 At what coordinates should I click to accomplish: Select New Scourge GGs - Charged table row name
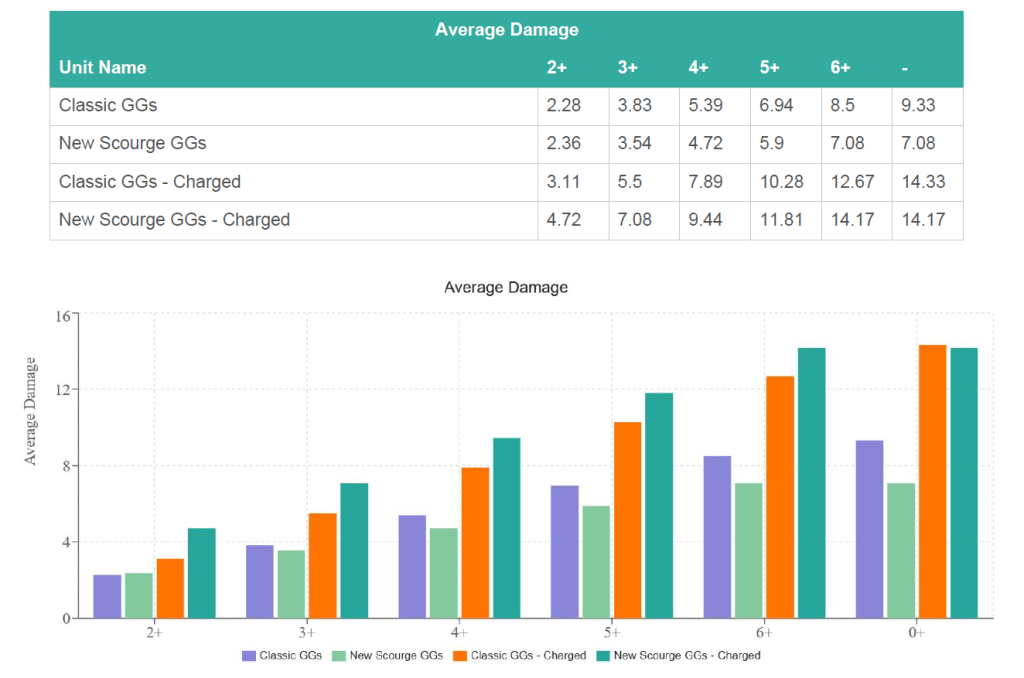coord(174,220)
